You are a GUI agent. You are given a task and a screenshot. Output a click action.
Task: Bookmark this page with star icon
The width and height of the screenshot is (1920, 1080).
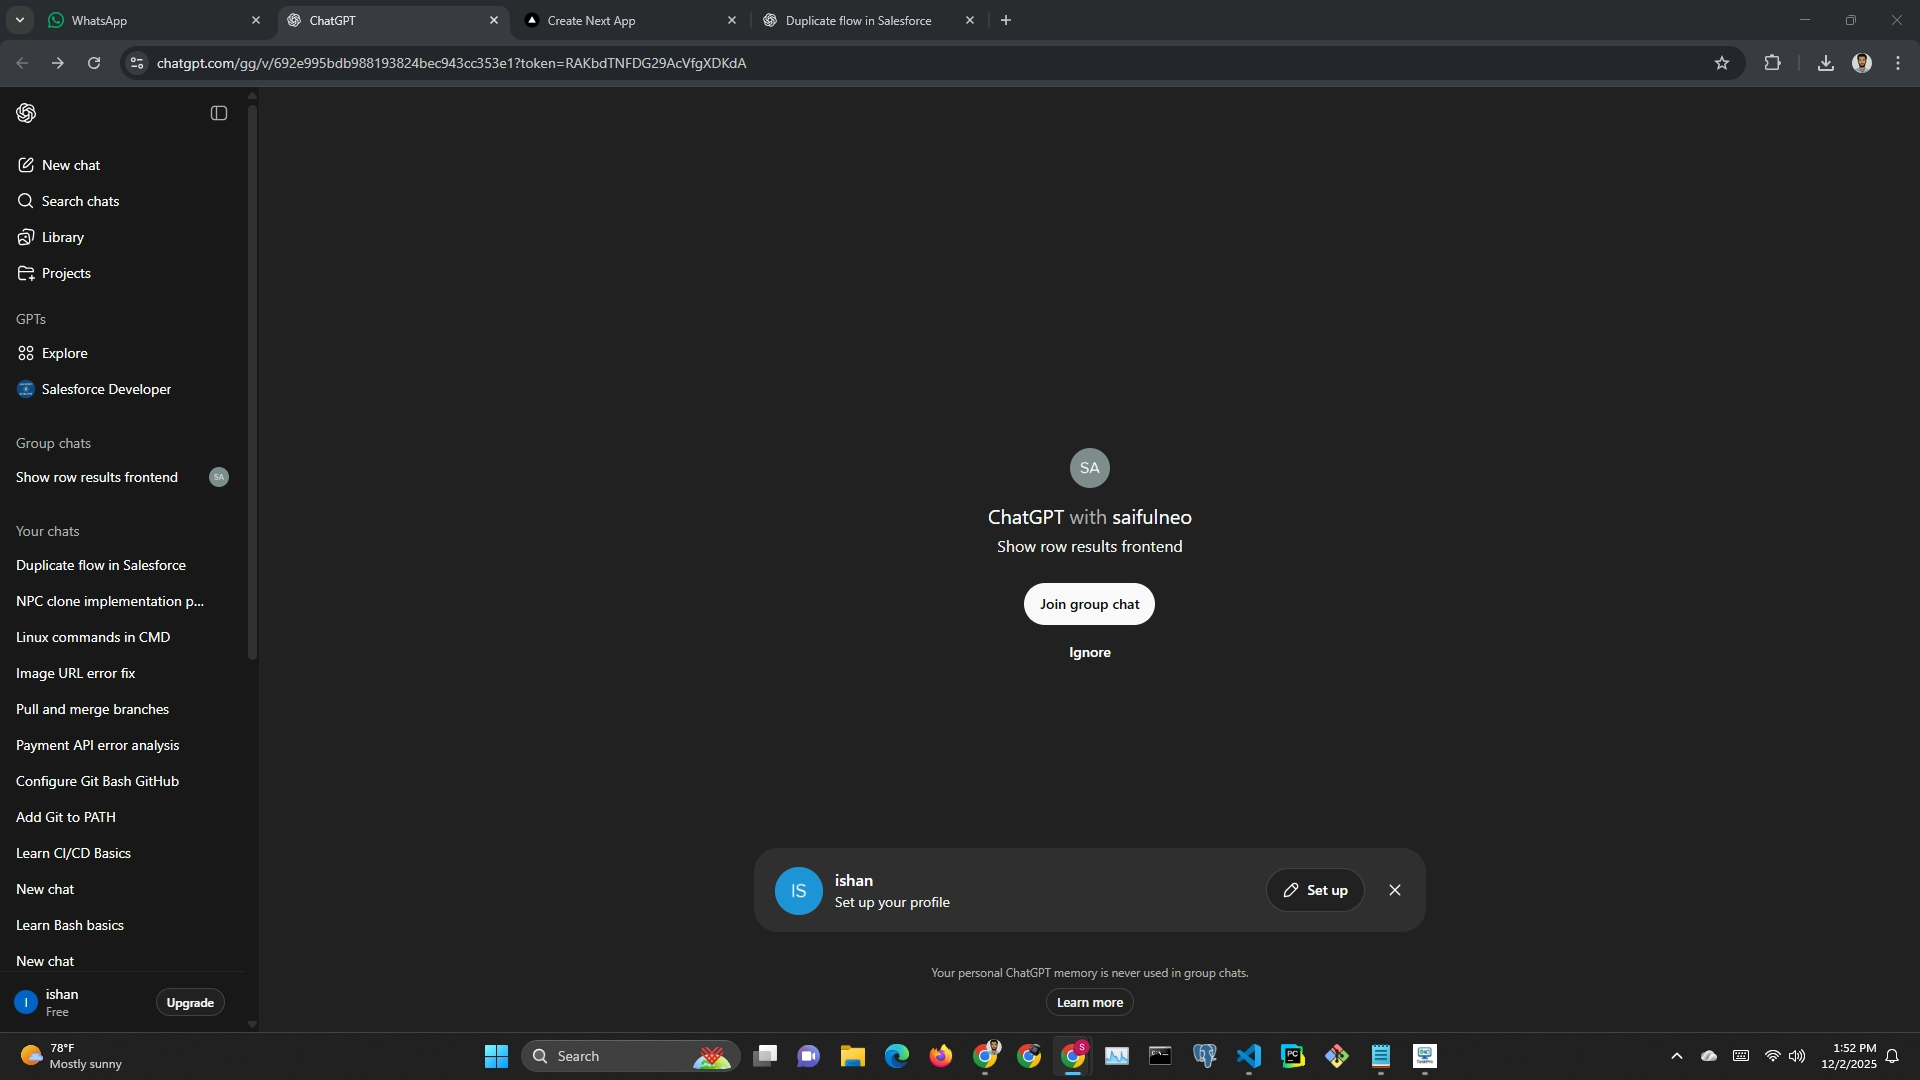click(1722, 63)
